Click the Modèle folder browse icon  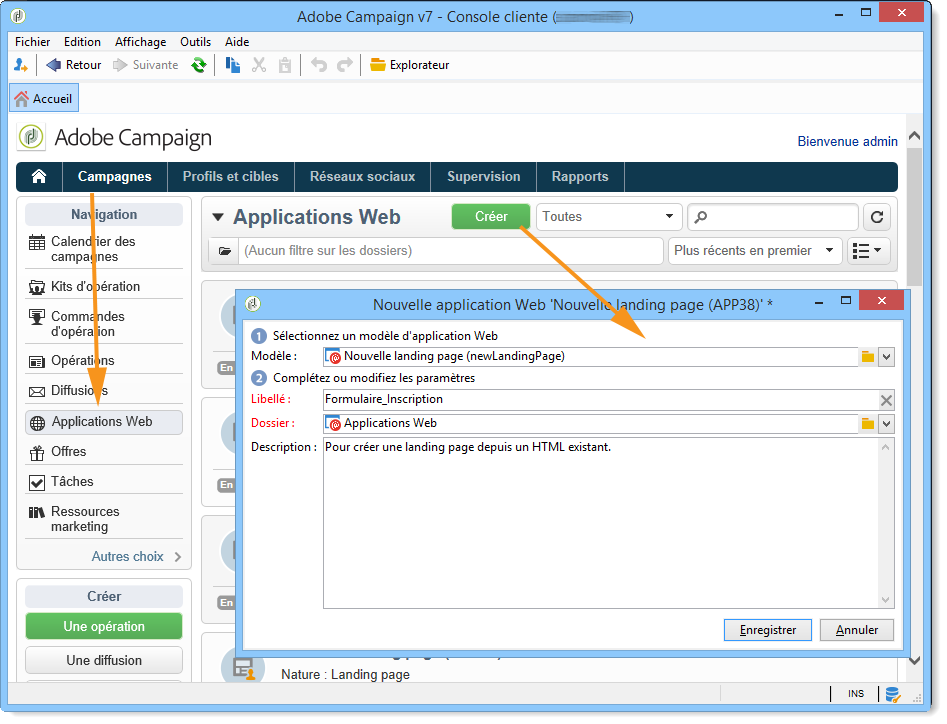[x=868, y=357]
